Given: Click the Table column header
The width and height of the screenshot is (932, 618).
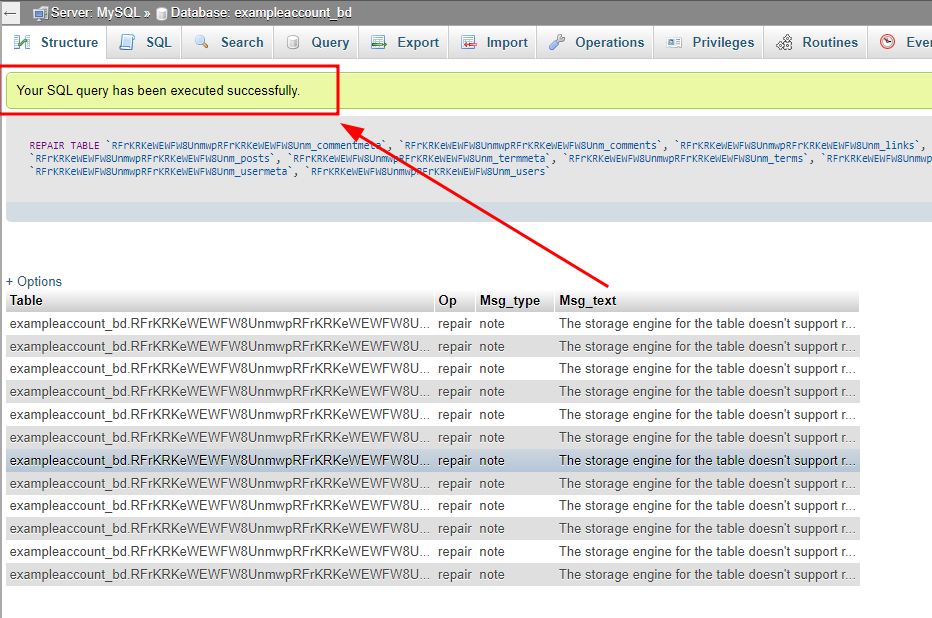Looking at the screenshot, I should [x=27, y=300].
